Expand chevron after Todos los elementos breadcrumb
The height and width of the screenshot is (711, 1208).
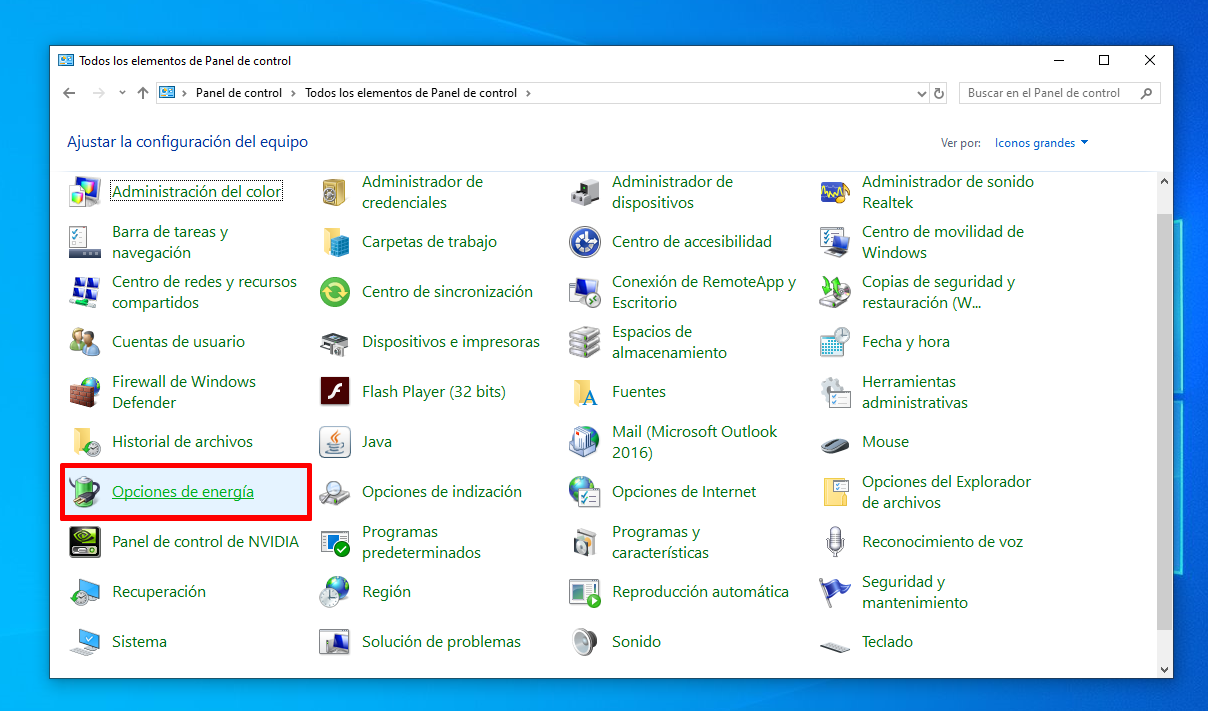point(527,93)
